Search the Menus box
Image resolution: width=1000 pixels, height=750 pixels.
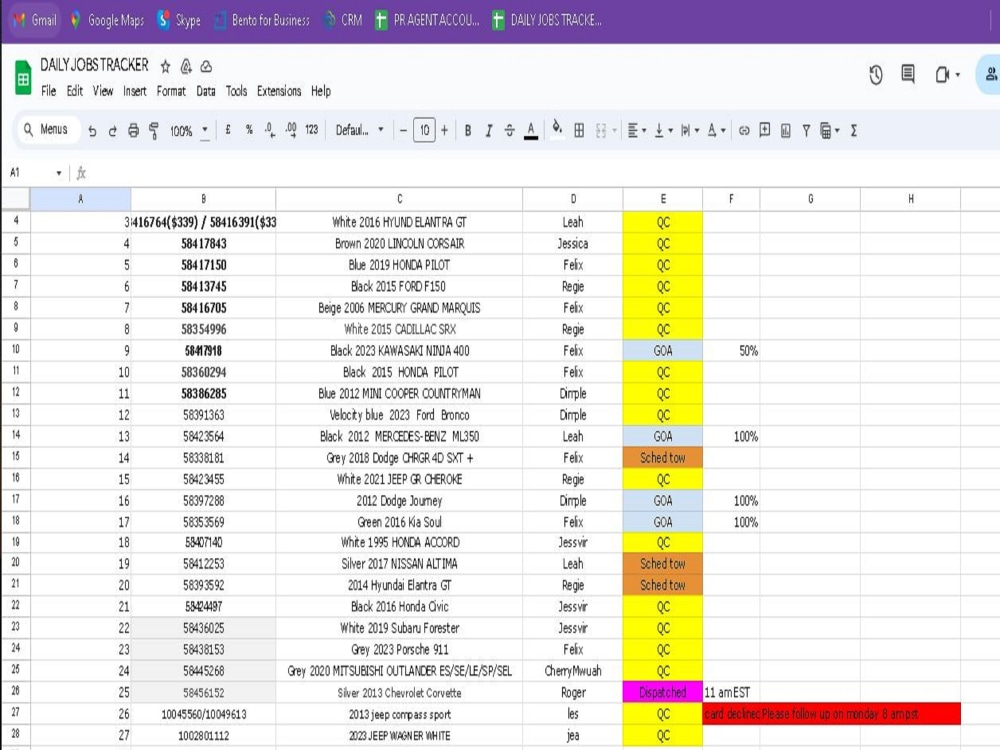pos(49,129)
